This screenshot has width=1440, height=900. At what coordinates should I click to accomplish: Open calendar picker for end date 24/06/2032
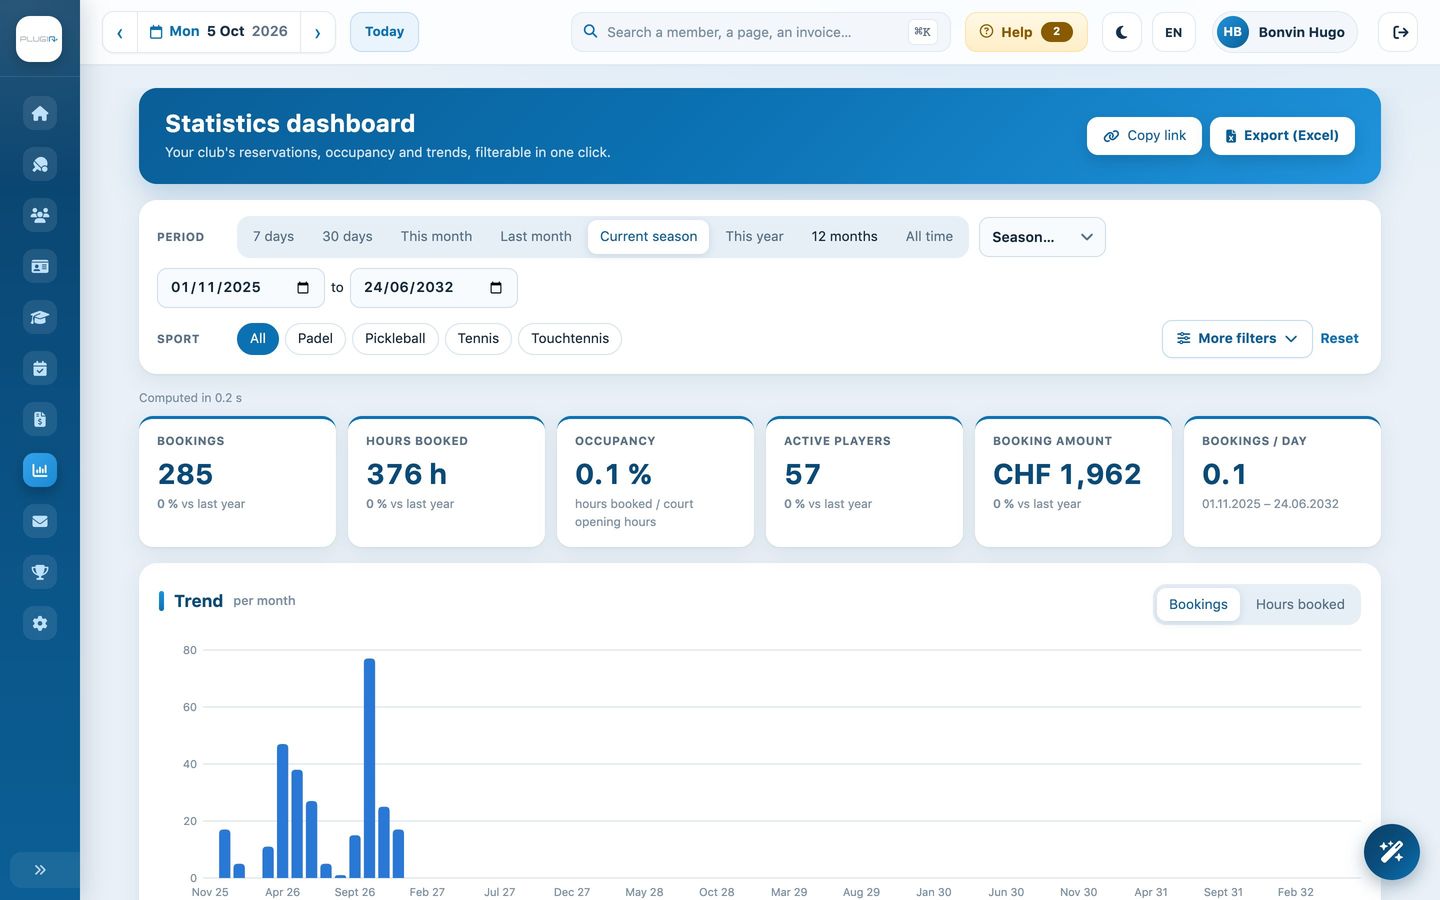click(x=496, y=288)
